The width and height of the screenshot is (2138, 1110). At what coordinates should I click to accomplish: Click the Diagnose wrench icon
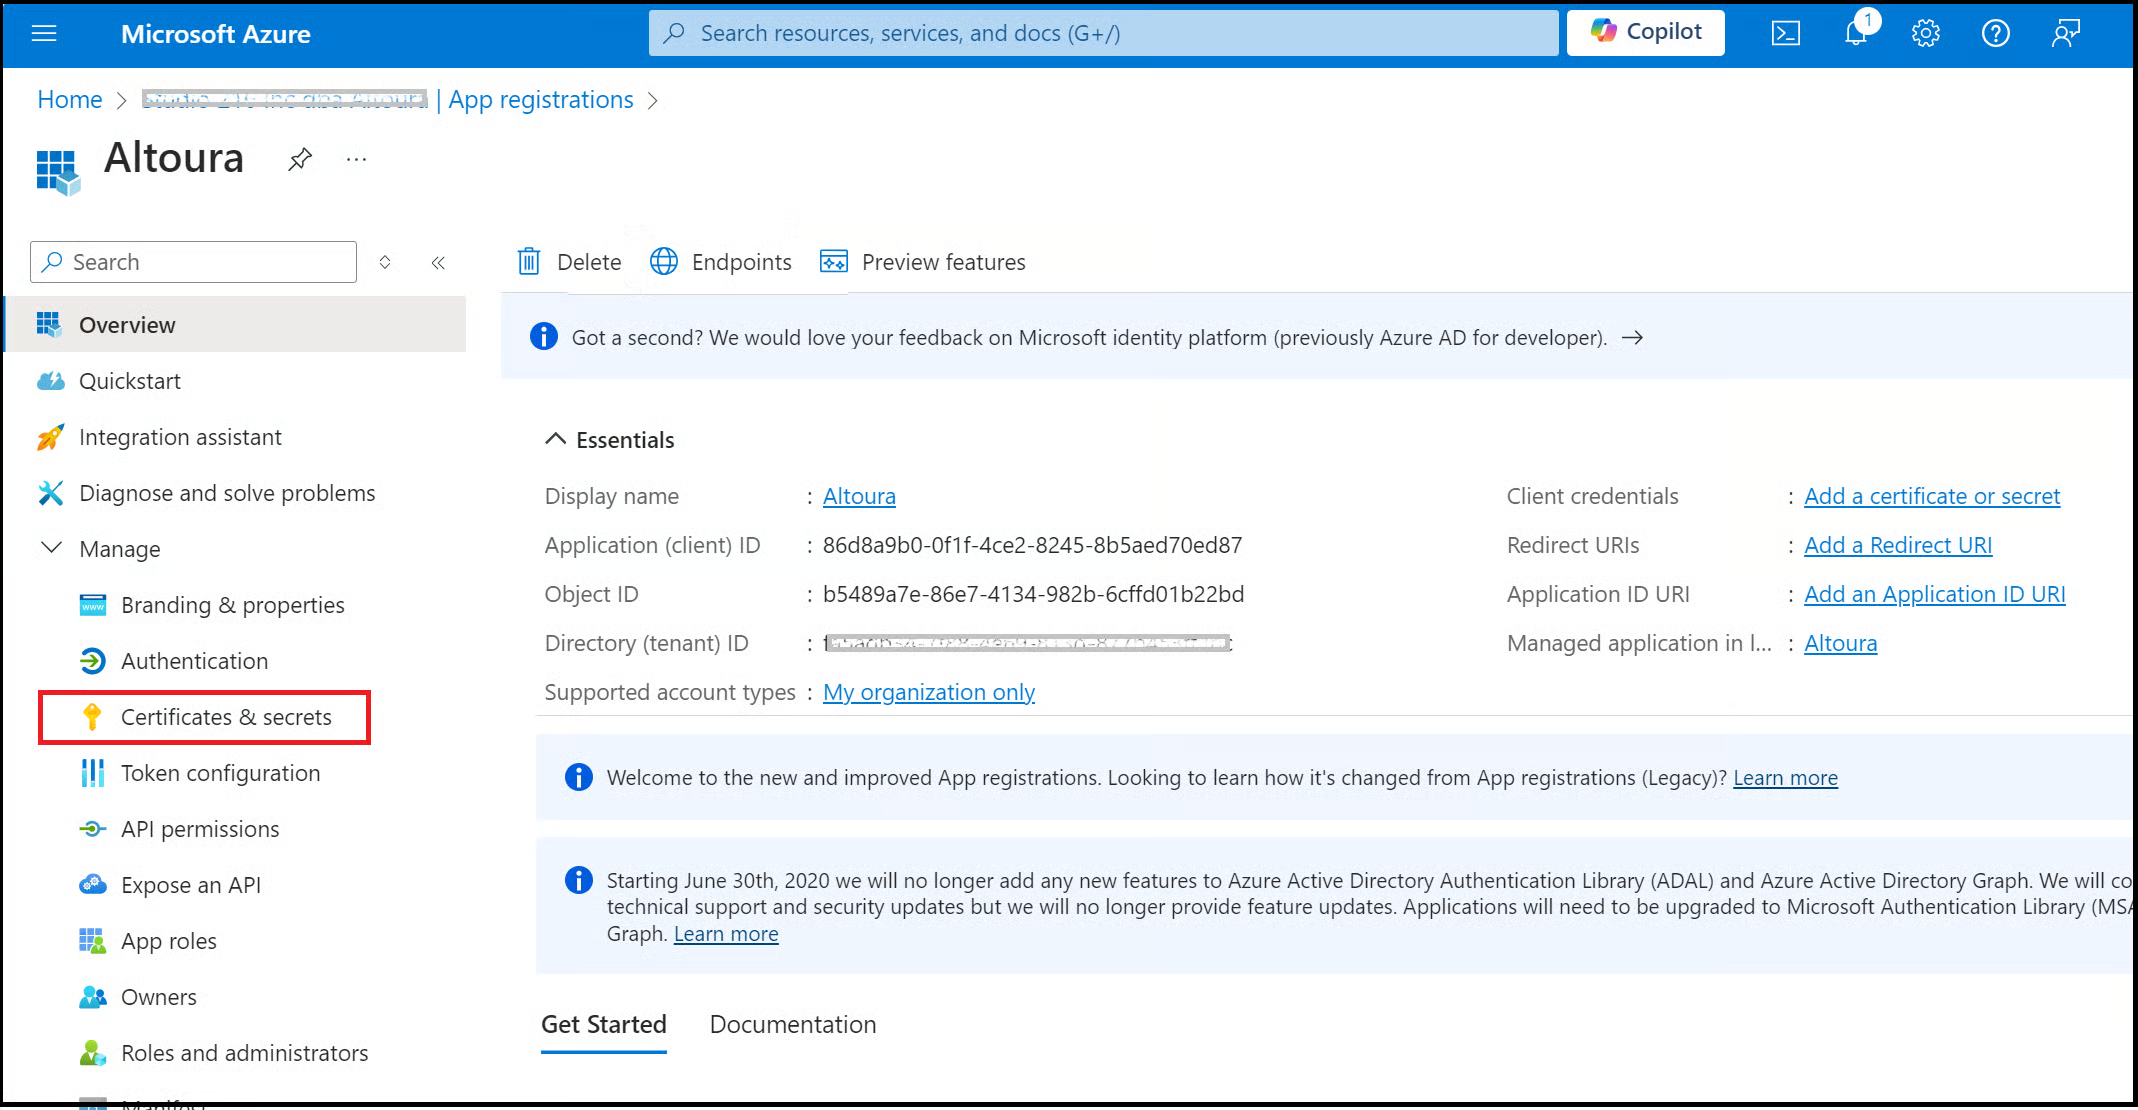(50, 493)
